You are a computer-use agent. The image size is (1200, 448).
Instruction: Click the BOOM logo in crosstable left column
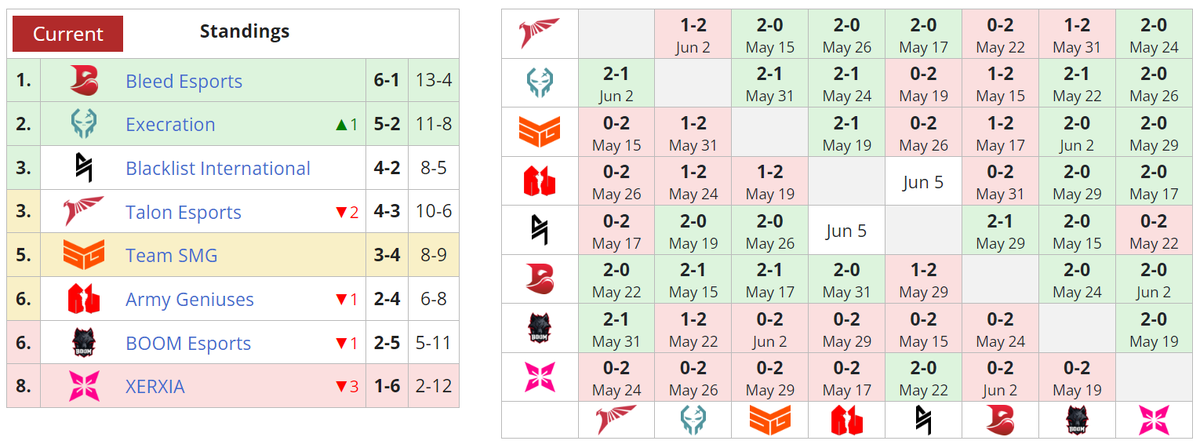pos(539,328)
